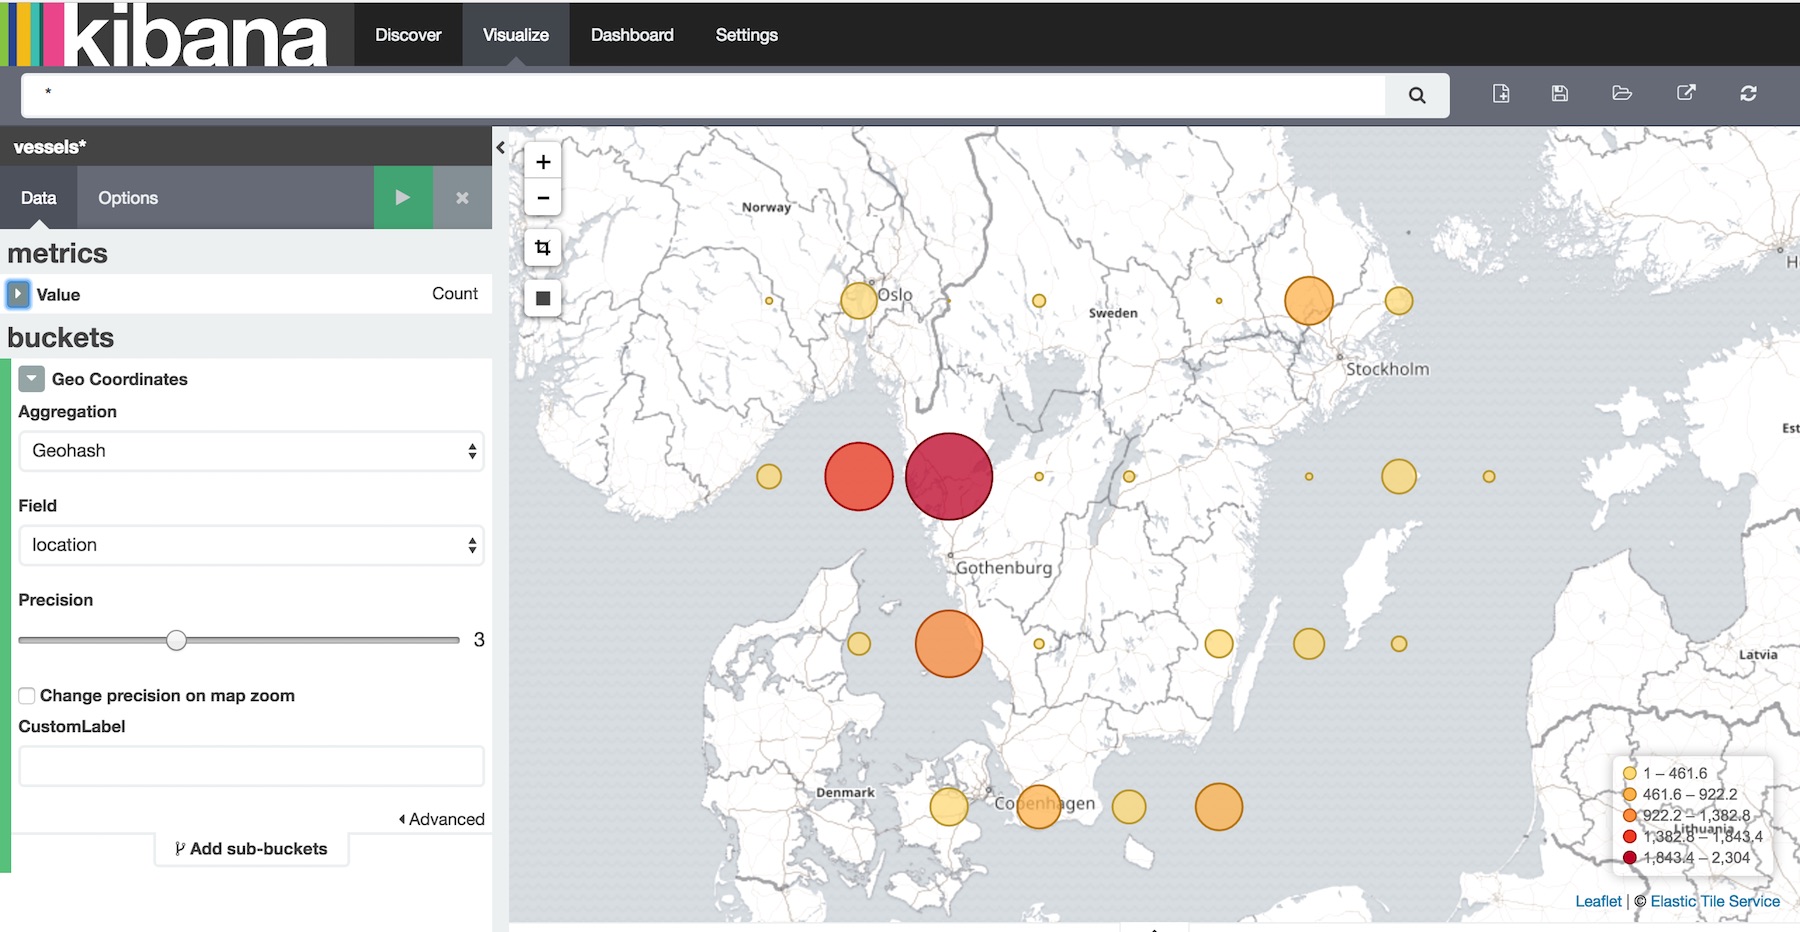Viewport: 1800px width, 932px height.
Task: Draw a rectangle filter on map
Action: click(543, 298)
